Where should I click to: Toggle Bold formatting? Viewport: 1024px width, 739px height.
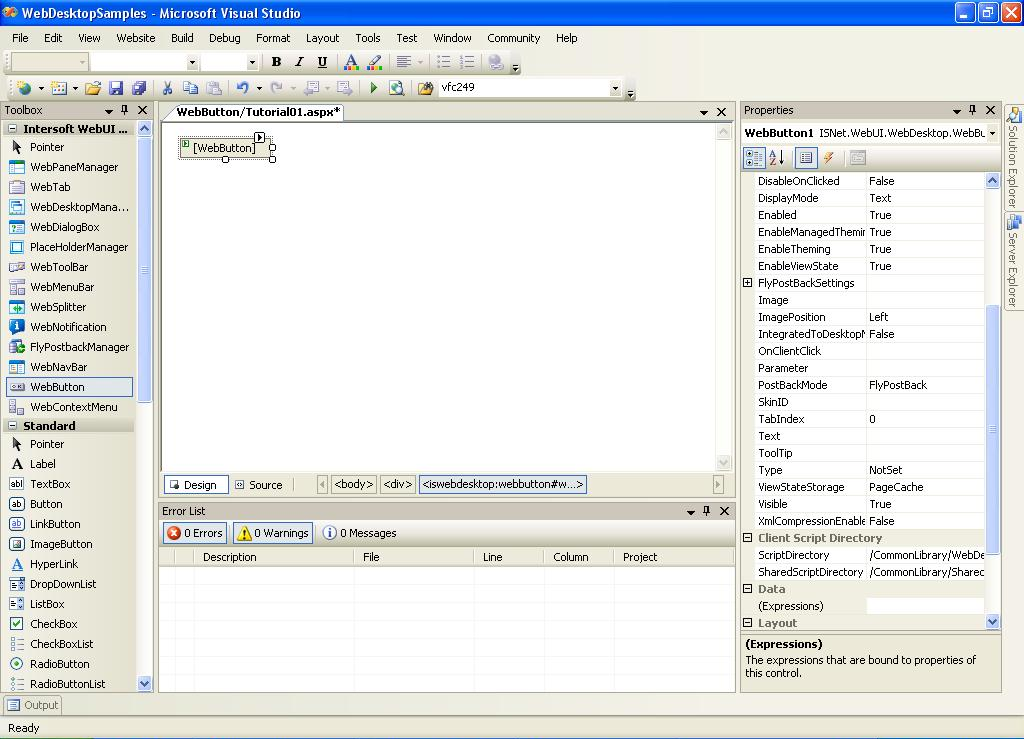[276, 62]
